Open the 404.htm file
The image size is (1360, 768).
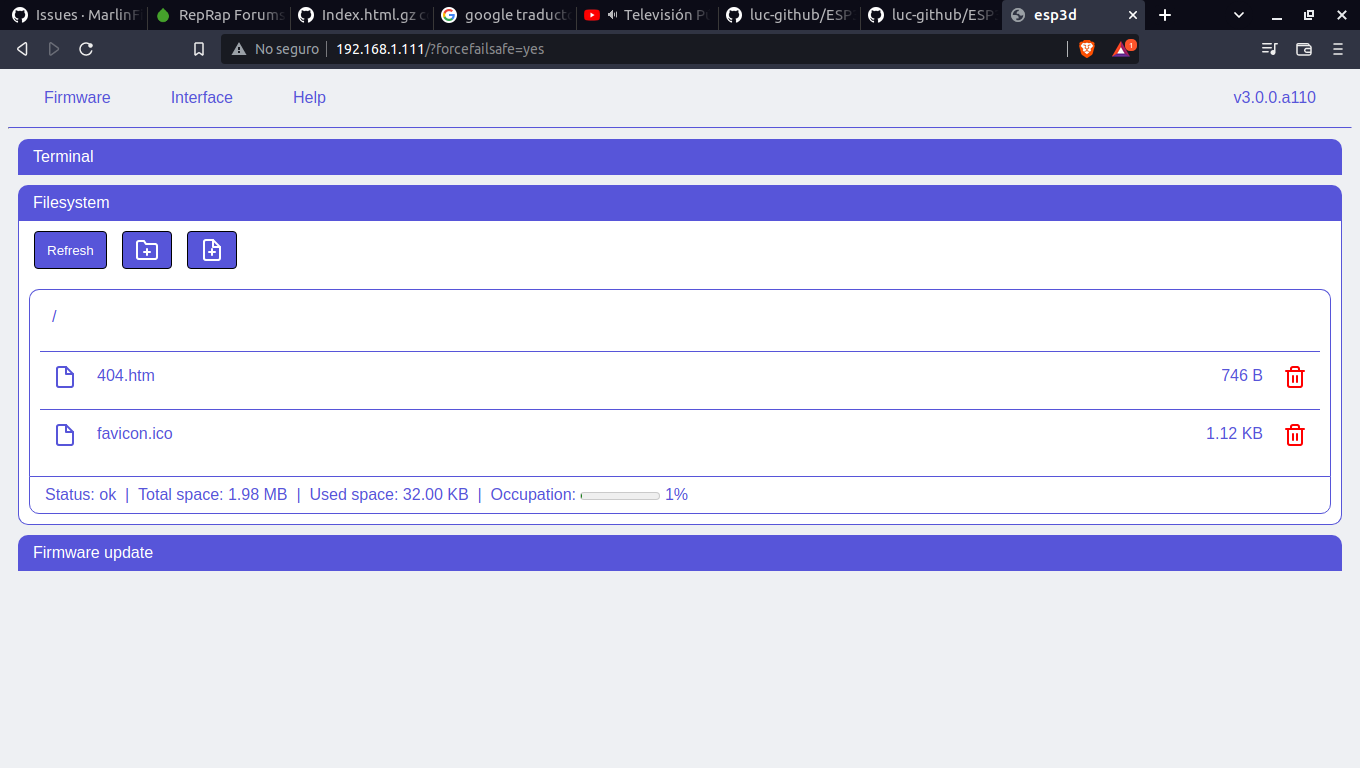coord(126,375)
